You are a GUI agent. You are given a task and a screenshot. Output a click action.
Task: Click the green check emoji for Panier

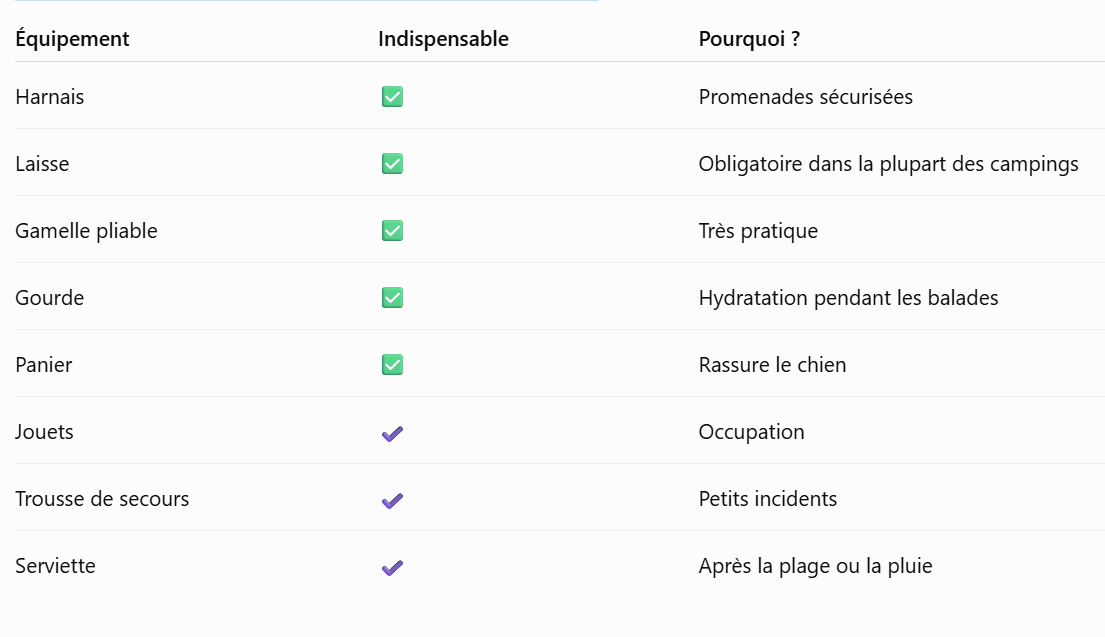click(x=393, y=364)
